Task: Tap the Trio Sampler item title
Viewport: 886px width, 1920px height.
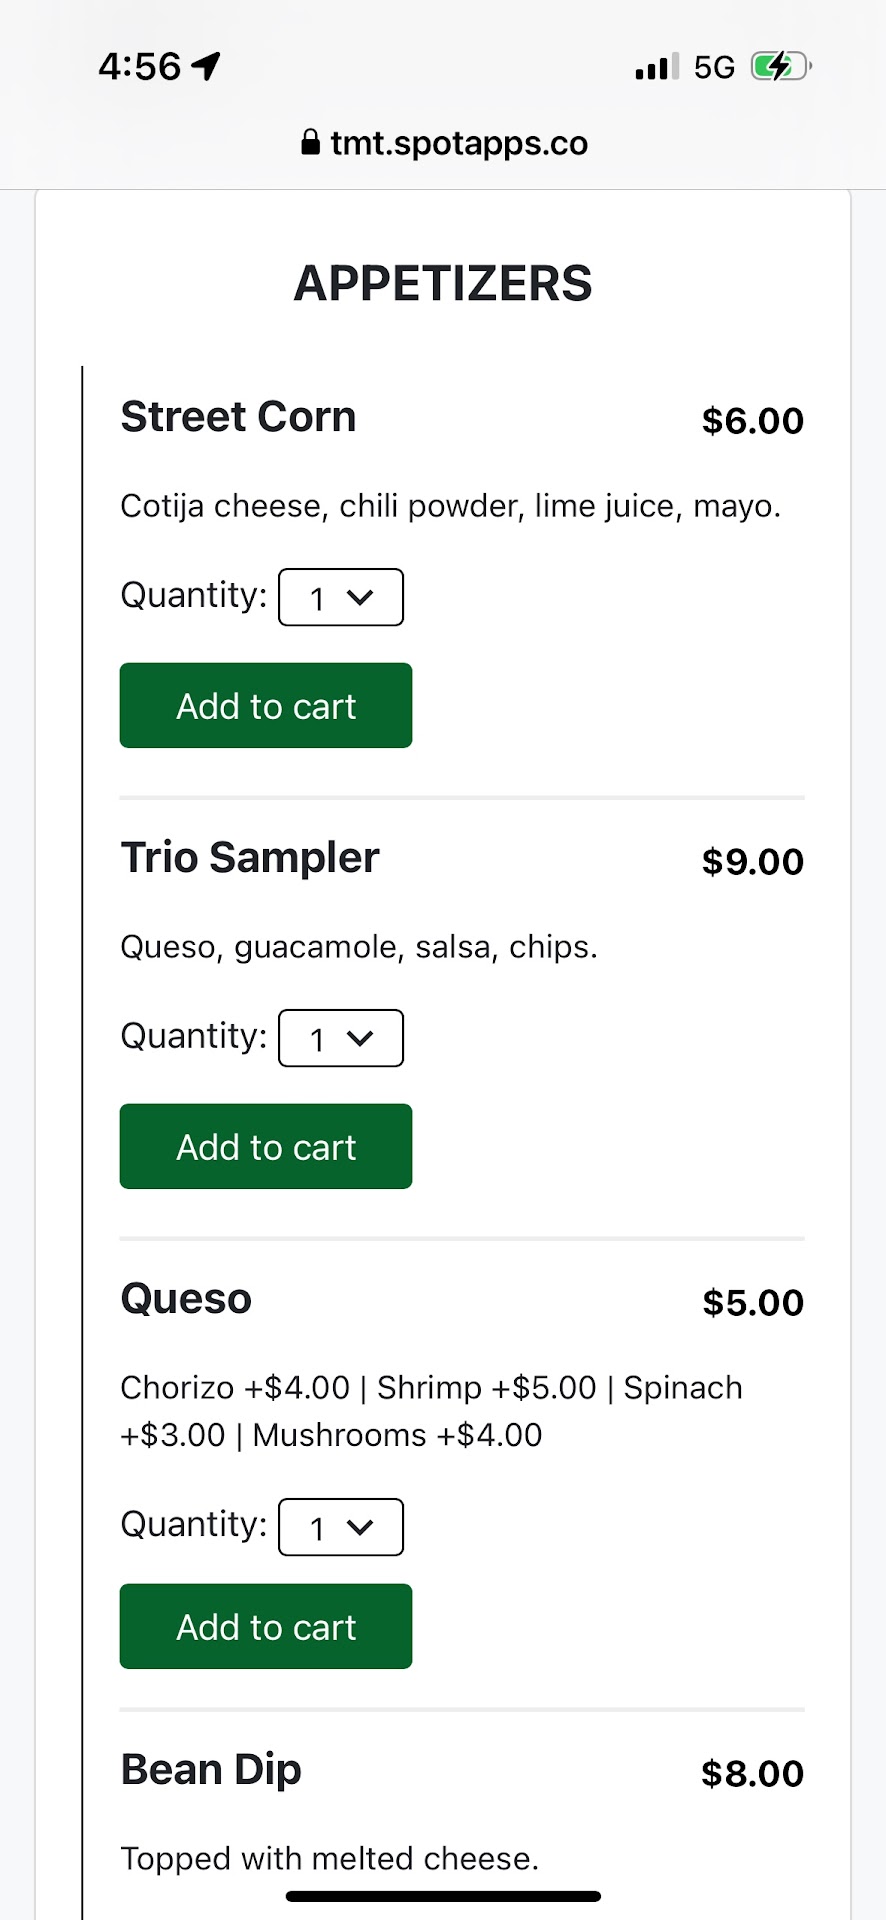Action: tap(250, 858)
